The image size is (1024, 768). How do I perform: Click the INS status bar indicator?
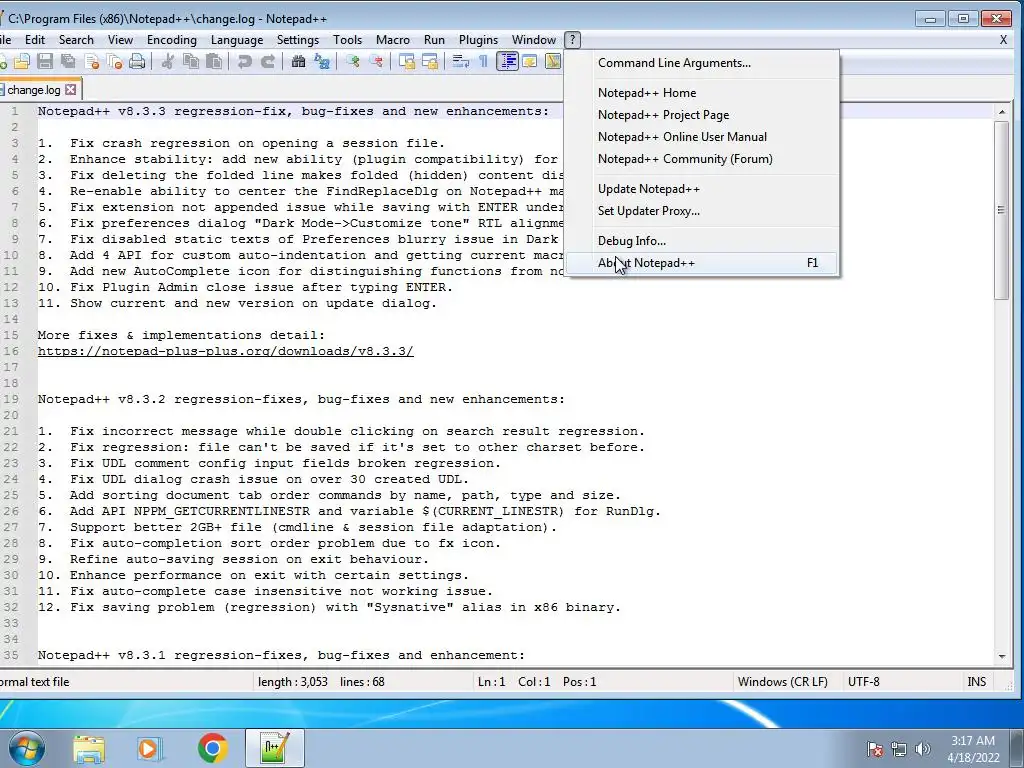(x=976, y=682)
